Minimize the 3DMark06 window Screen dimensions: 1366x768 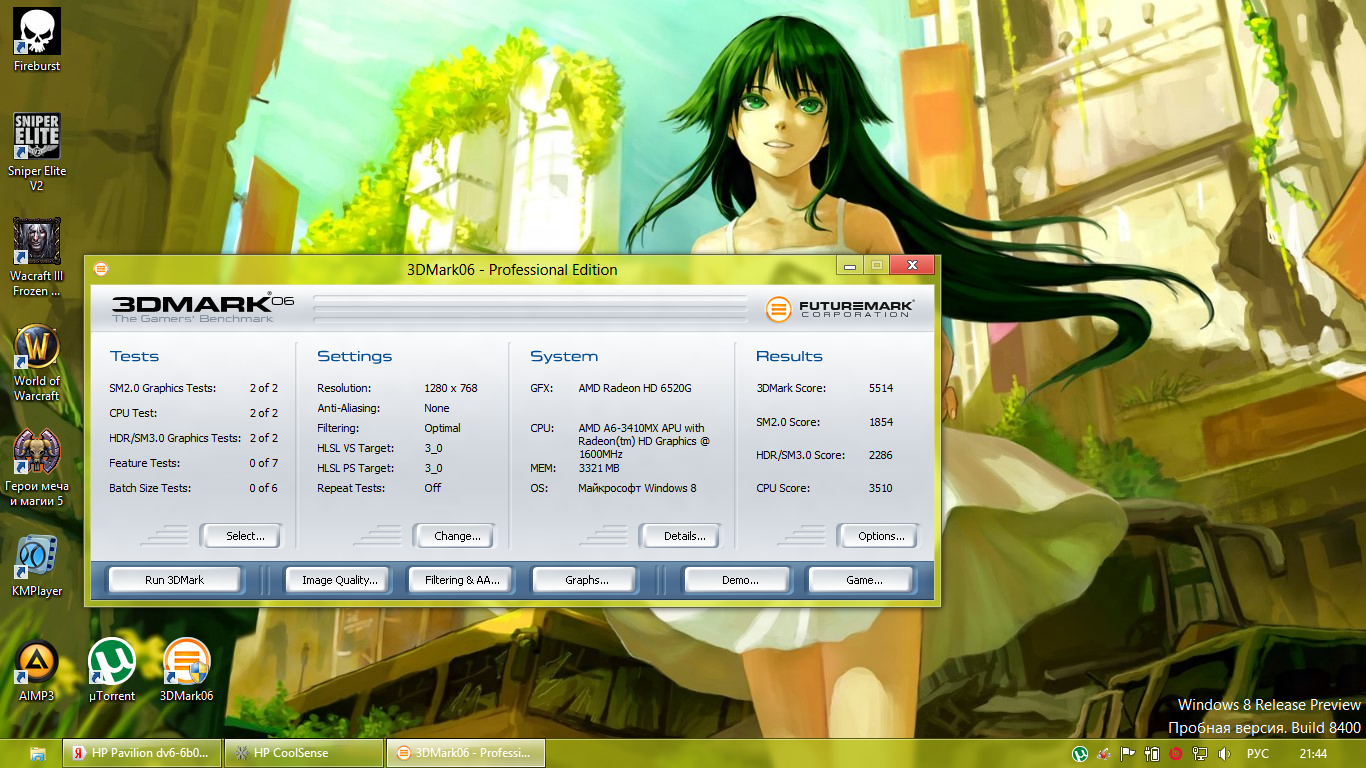[850, 266]
